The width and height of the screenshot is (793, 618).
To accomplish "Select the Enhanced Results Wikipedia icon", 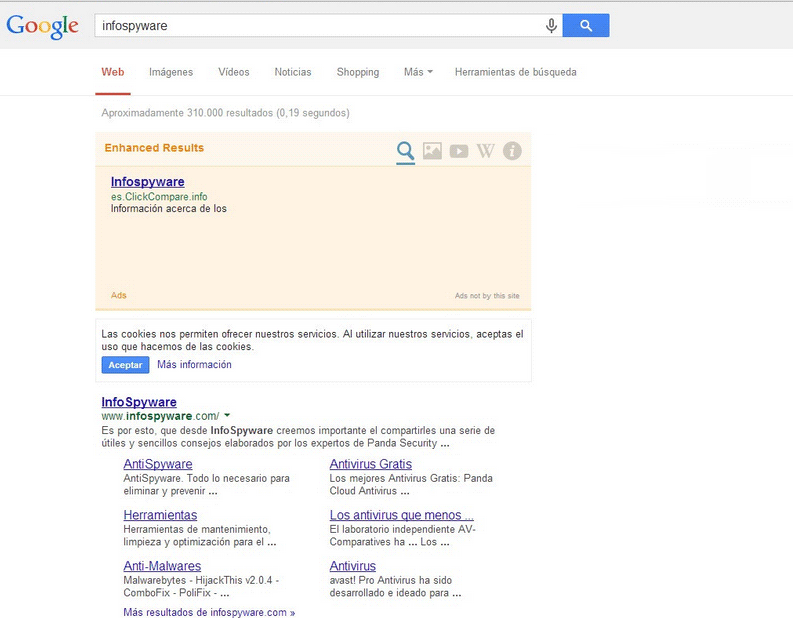I will point(486,151).
